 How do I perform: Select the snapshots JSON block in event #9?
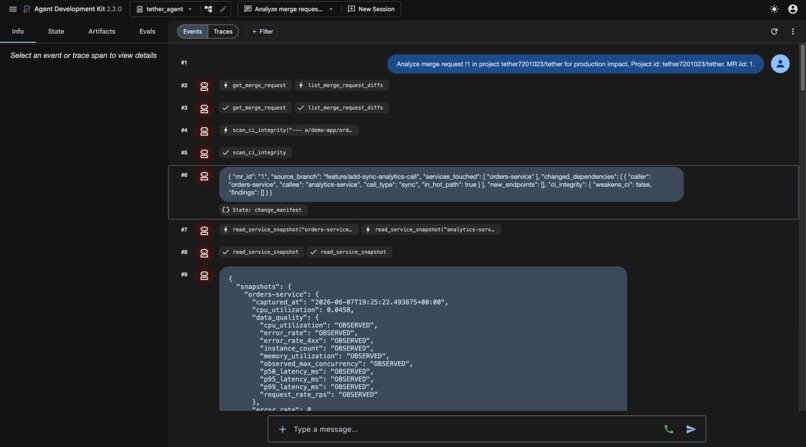click(423, 338)
